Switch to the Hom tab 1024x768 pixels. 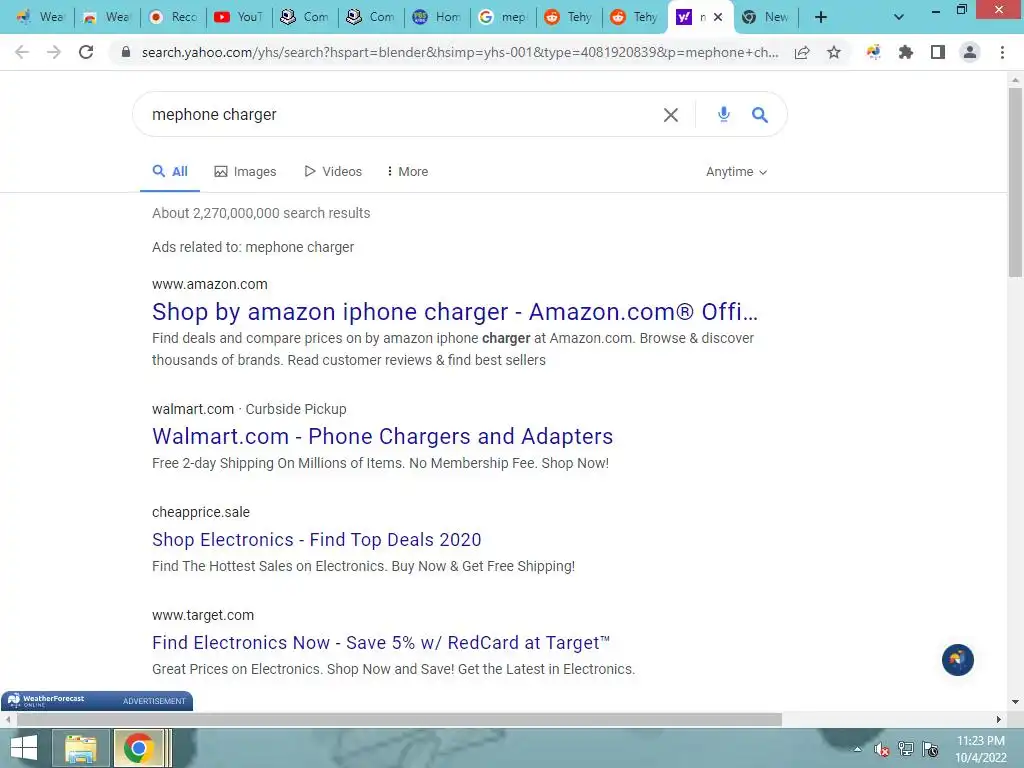point(436,17)
